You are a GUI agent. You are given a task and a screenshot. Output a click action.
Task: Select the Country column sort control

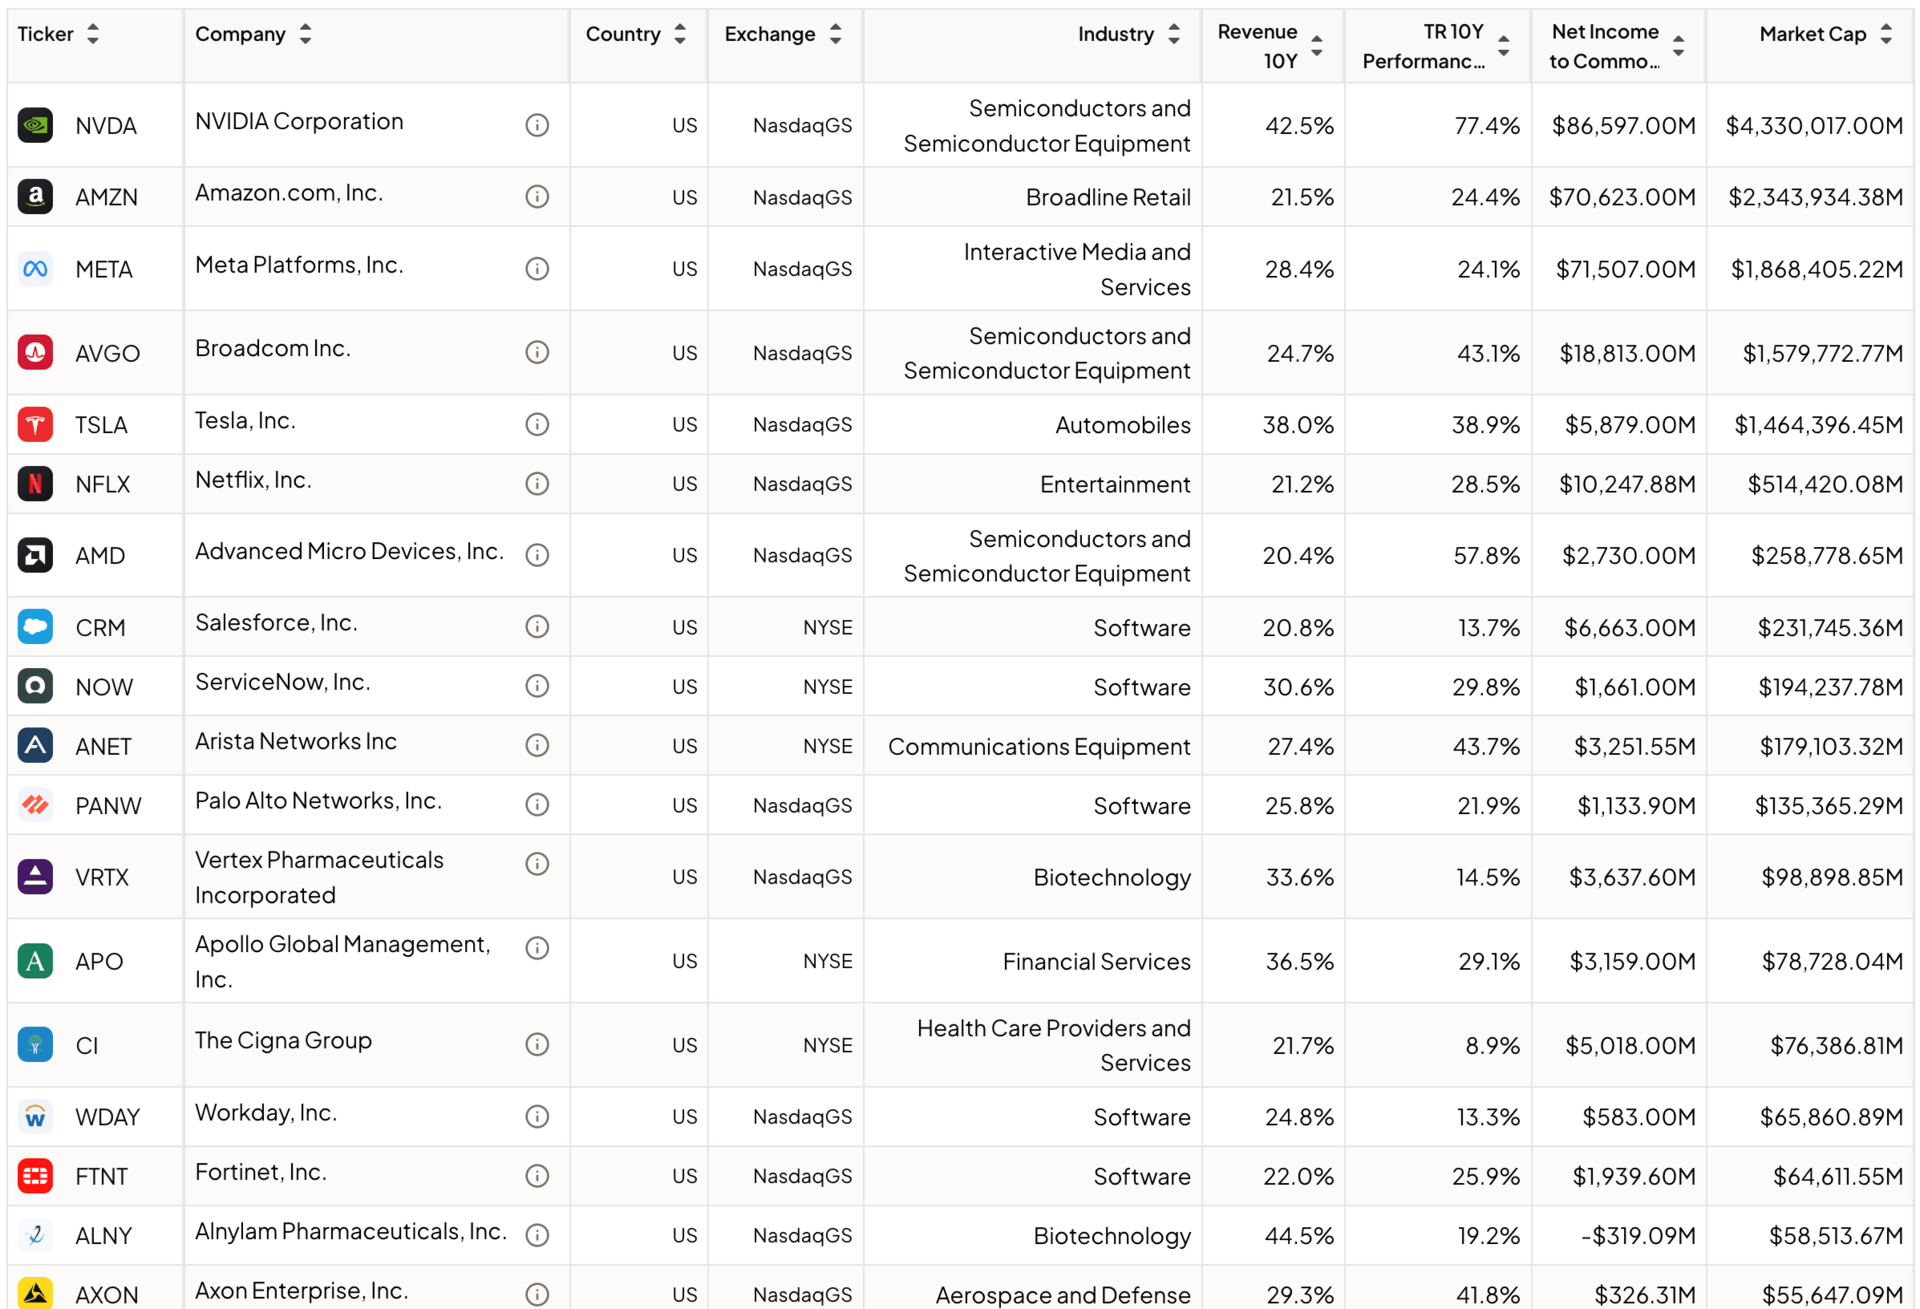coord(680,34)
